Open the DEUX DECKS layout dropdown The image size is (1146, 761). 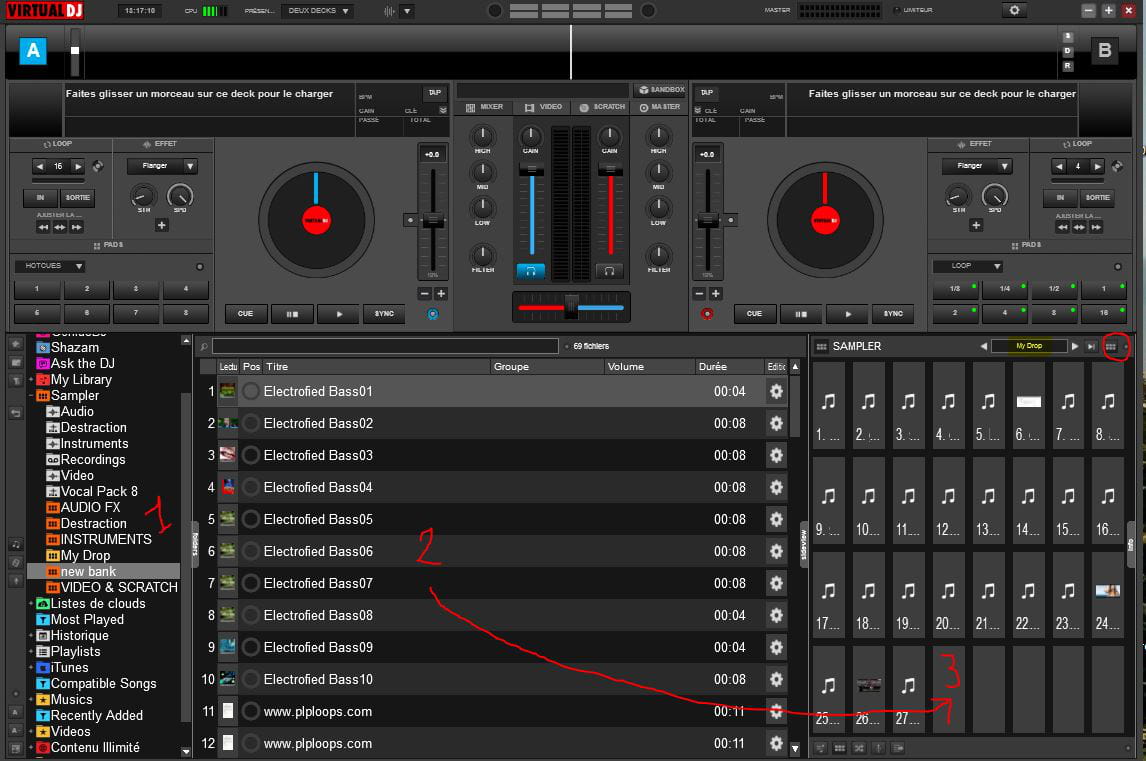coord(317,11)
